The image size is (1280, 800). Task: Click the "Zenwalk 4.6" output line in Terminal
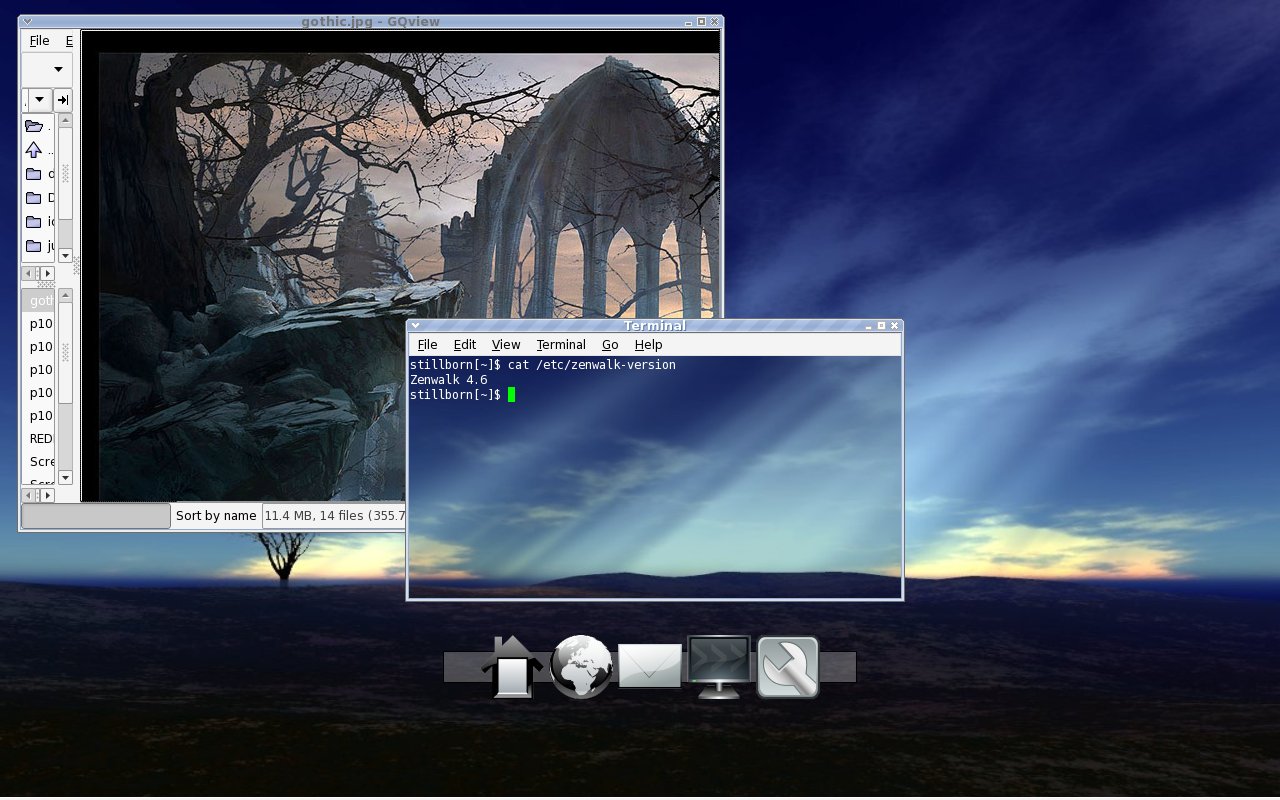tap(449, 380)
